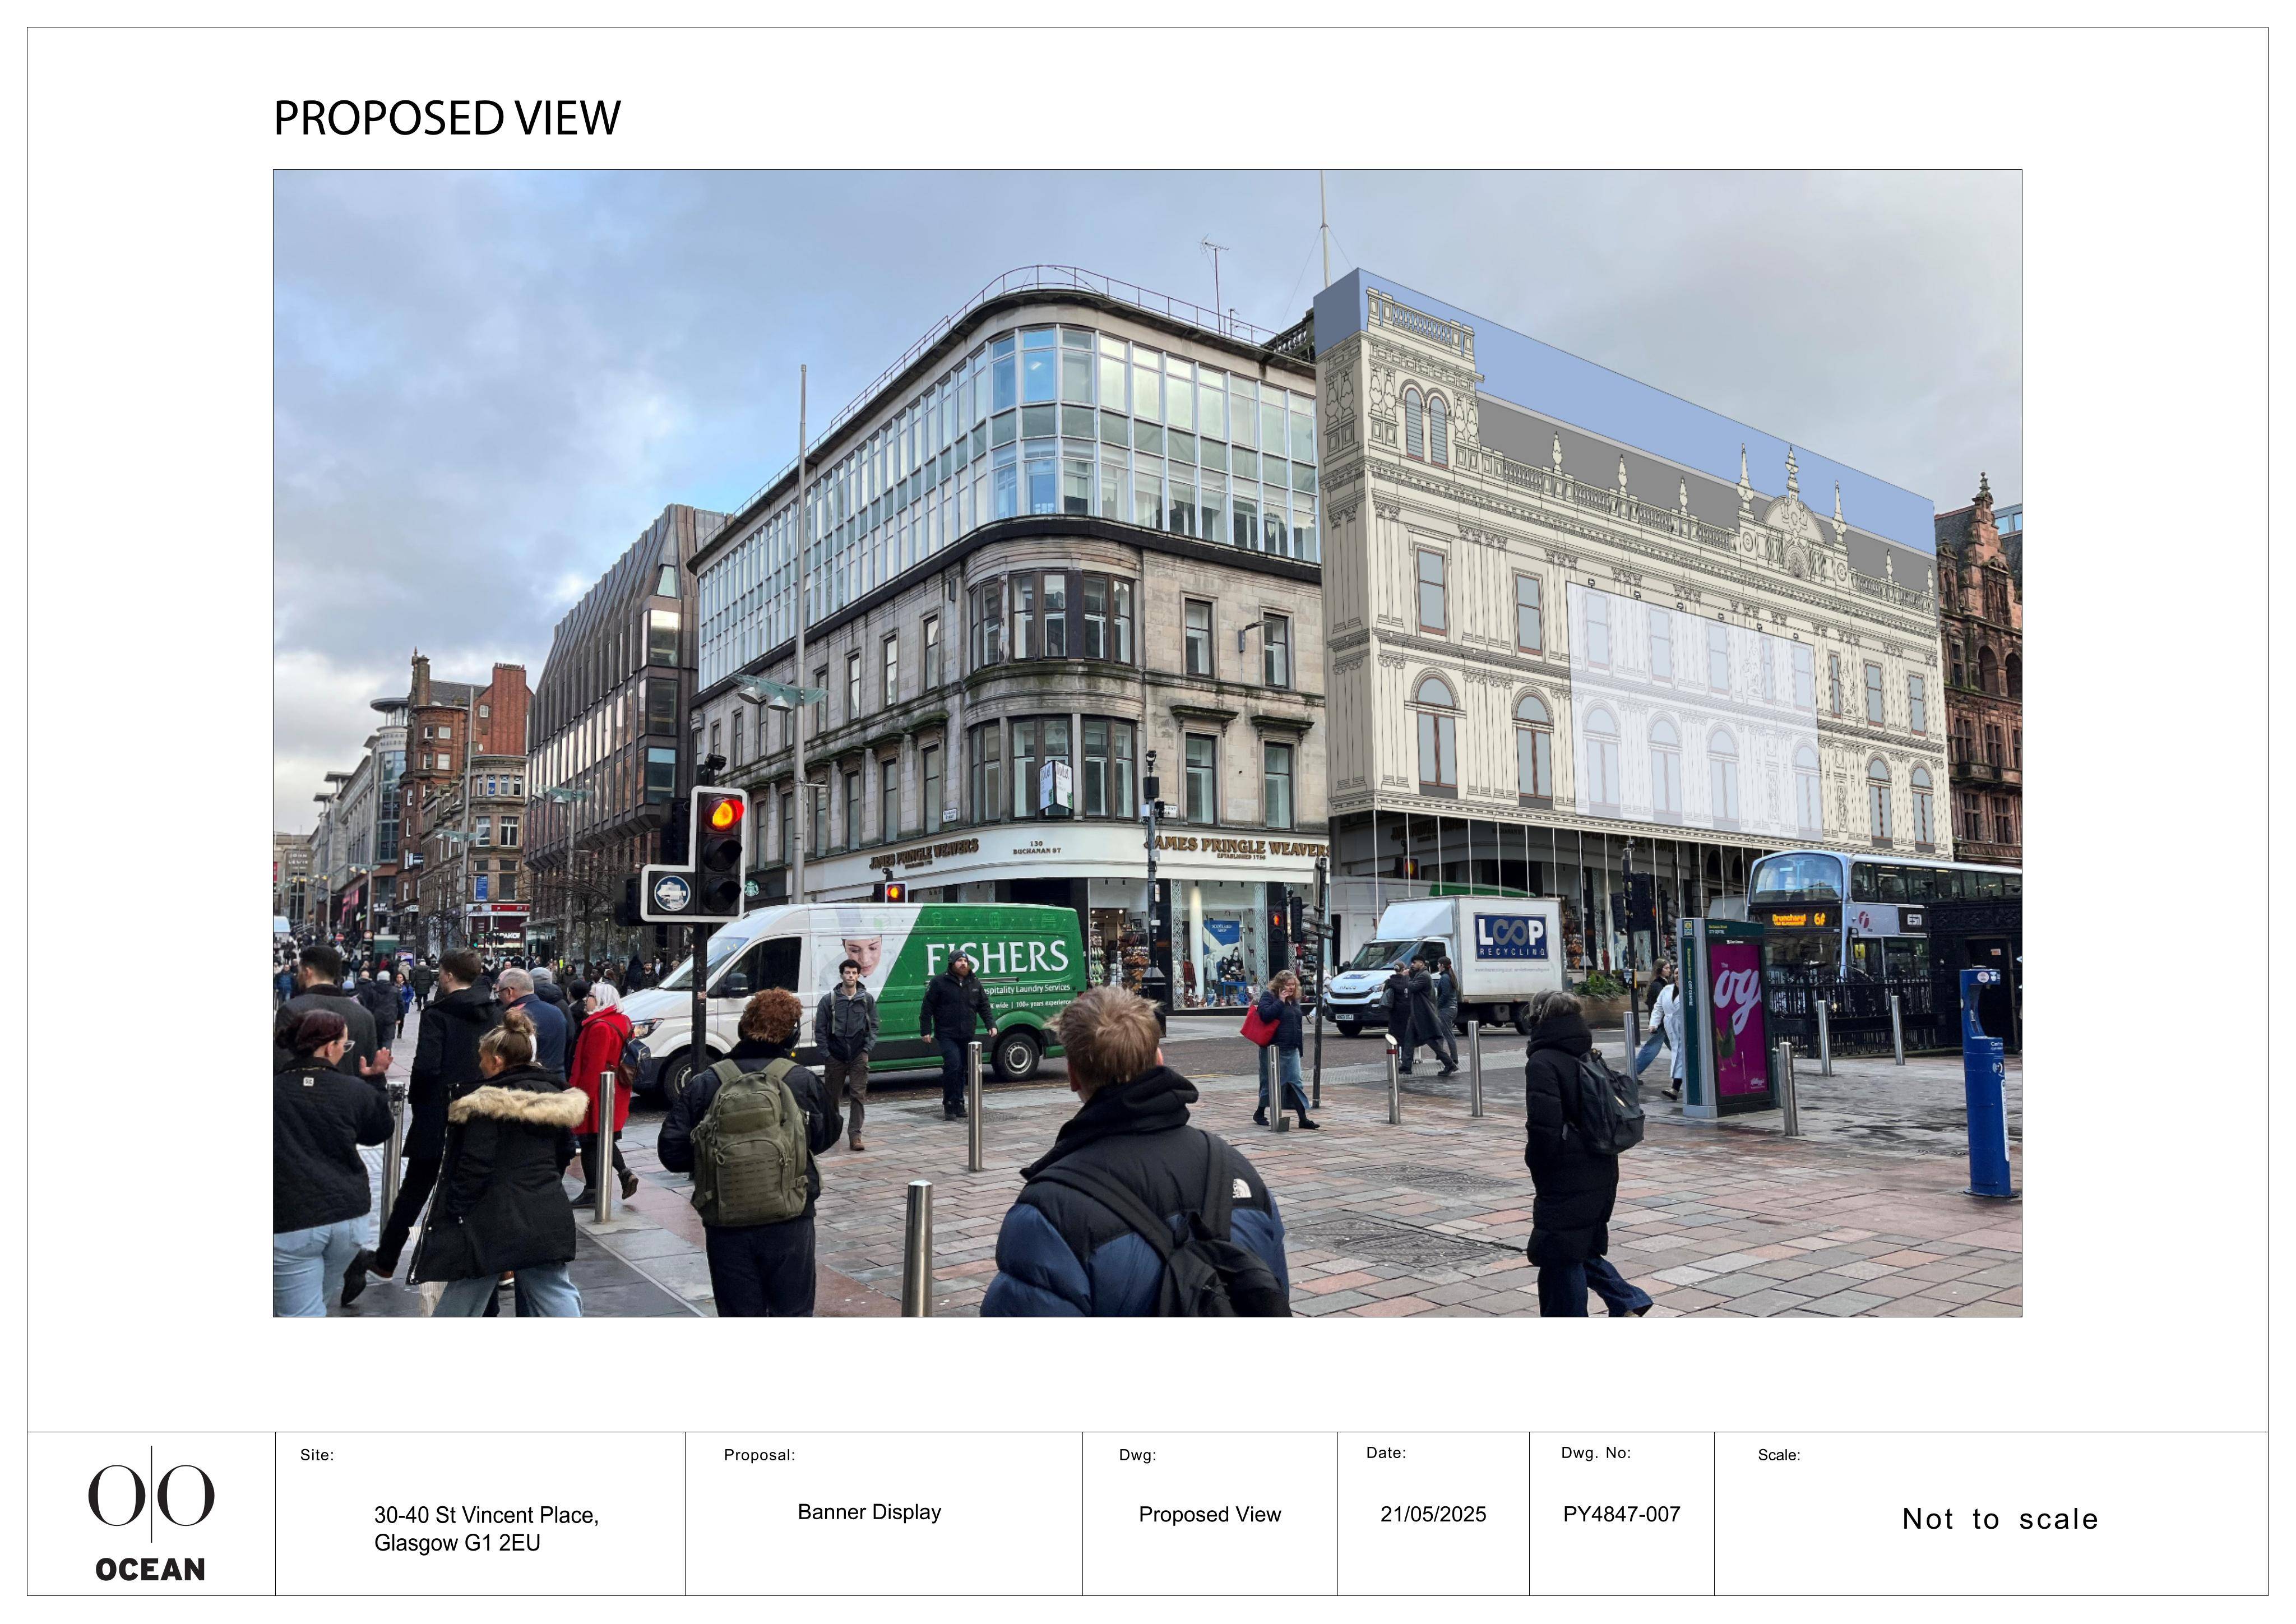
Task: Click the 'Proposal:' field label
Action: pos(759,1455)
